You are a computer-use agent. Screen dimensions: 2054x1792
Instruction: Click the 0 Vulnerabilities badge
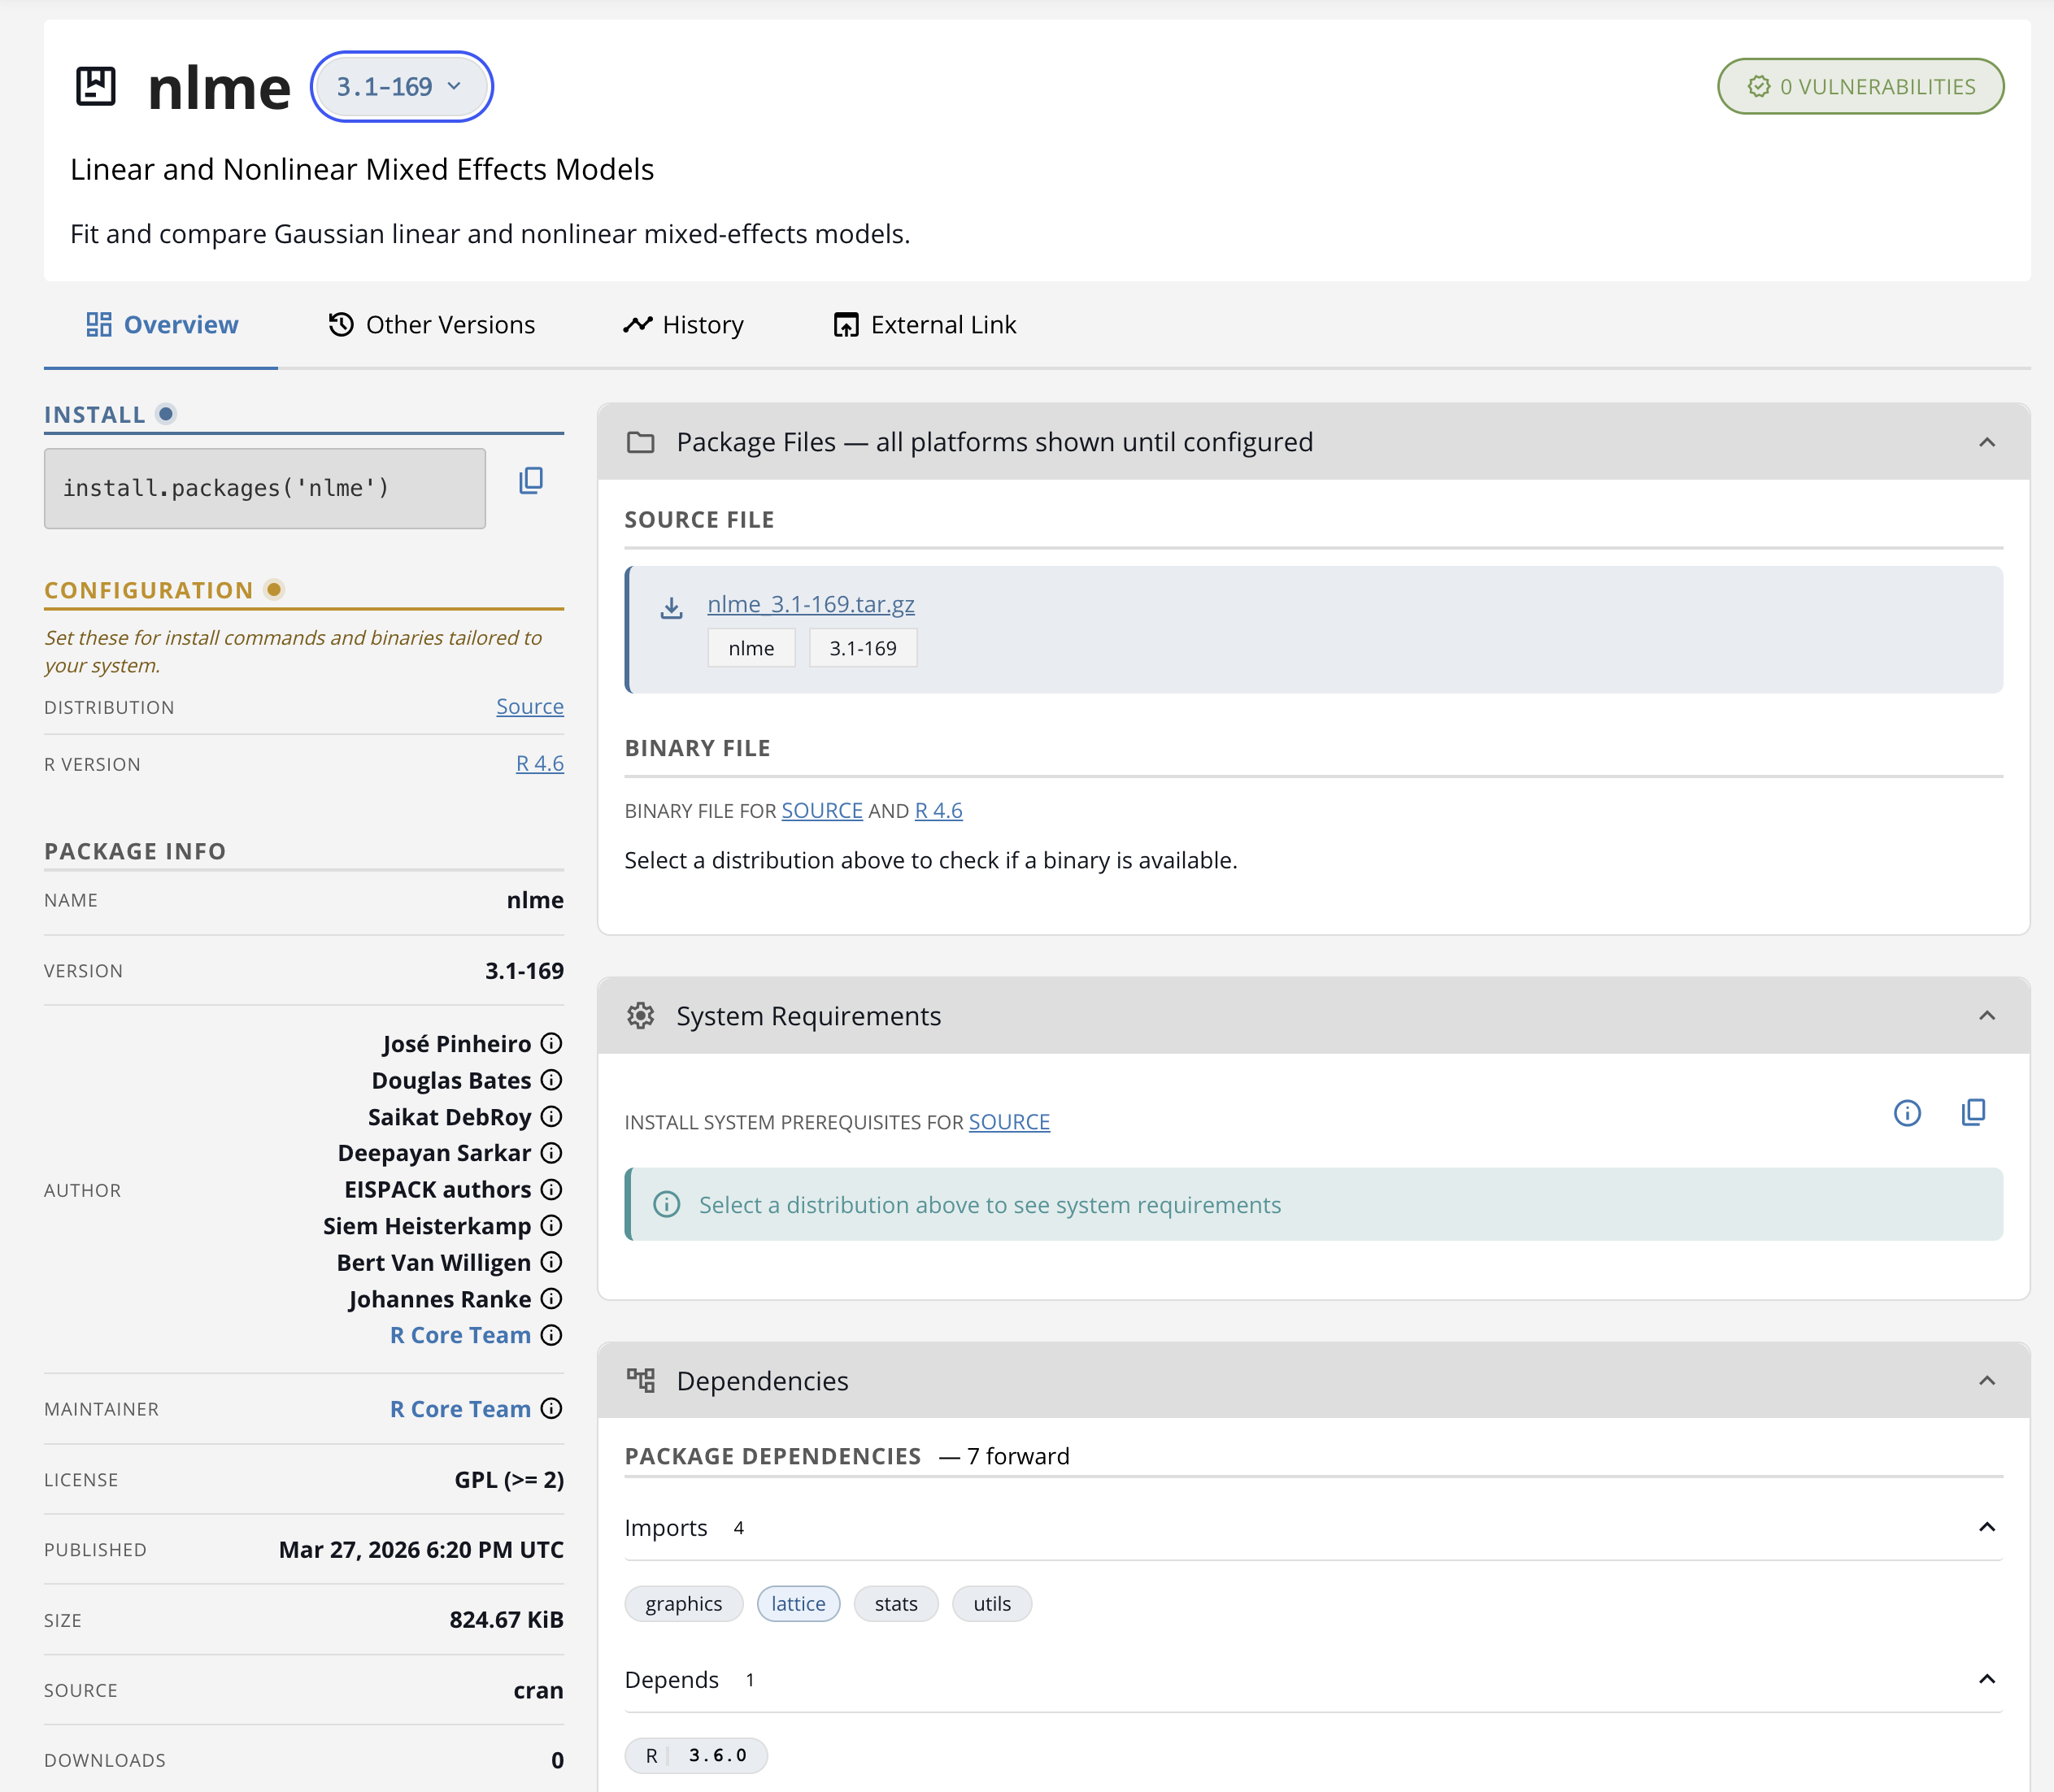pos(1860,87)
